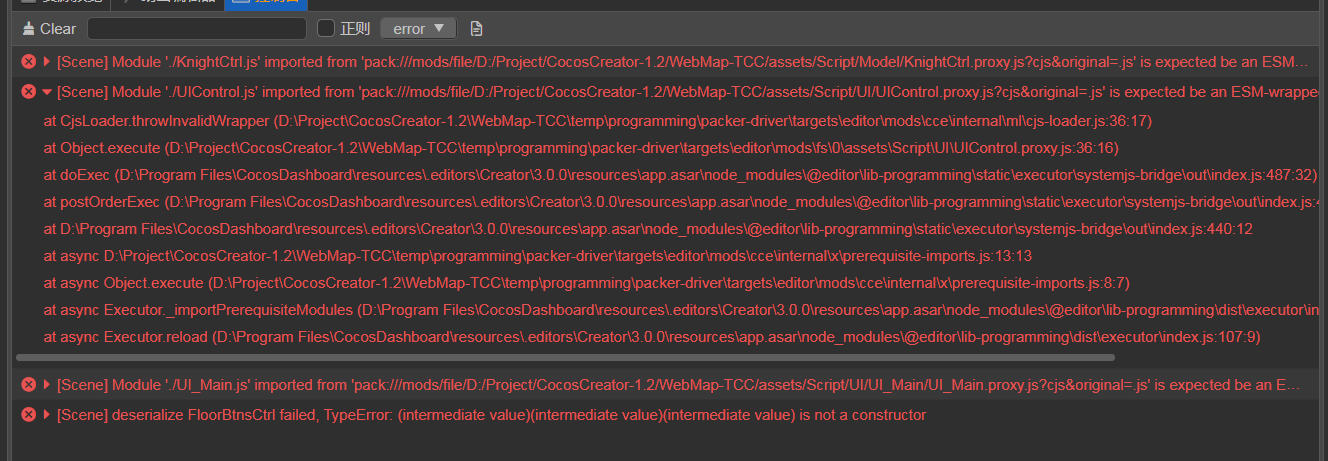Click the 'at postOrderExec' stack trace line

[x=683, y=202]
